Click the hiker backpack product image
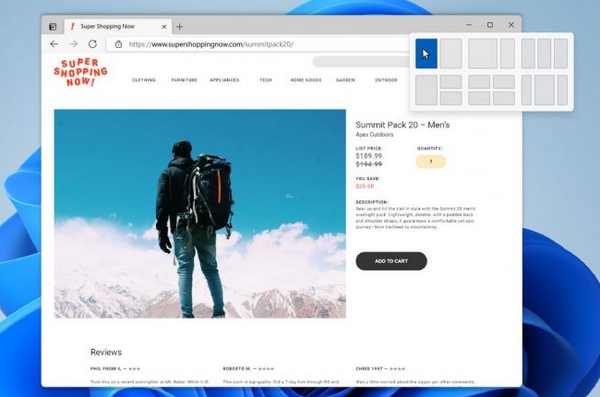The height and width of the screenshot is (397, 600). coord(200,214)
